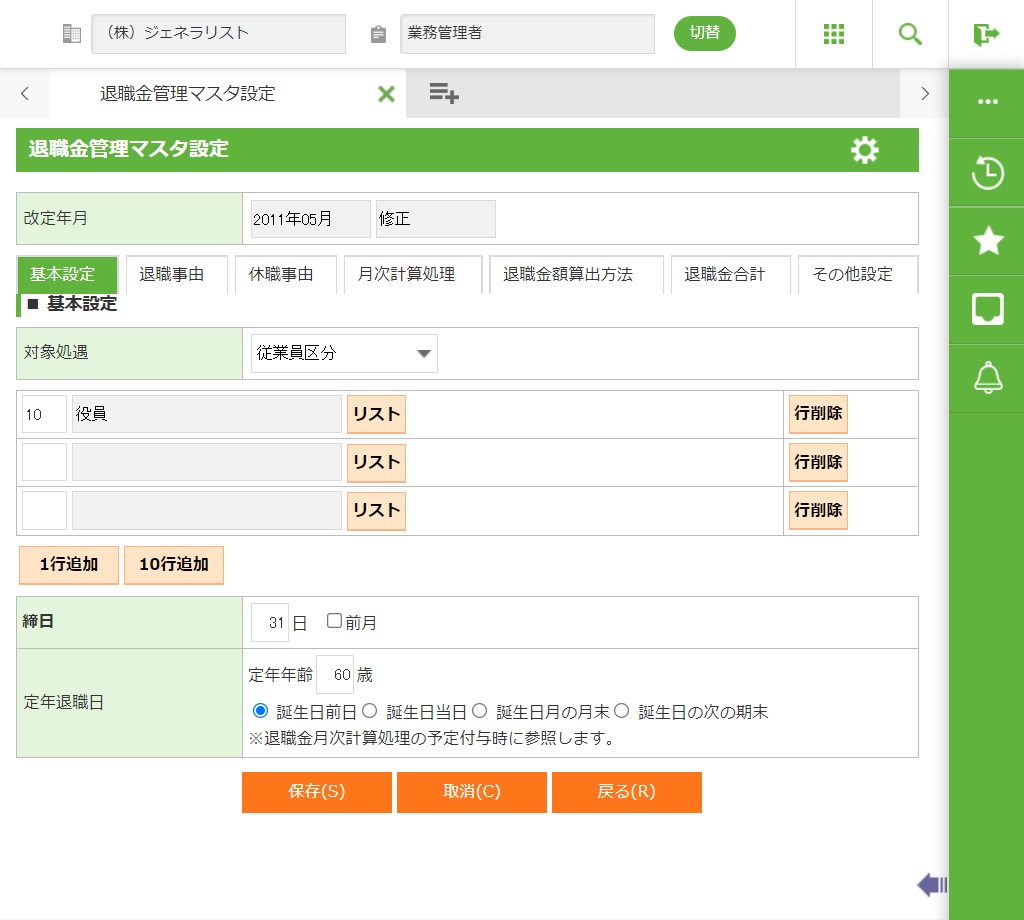Click the 保存(S) button
1024x920 pixels.
point(316,792)
